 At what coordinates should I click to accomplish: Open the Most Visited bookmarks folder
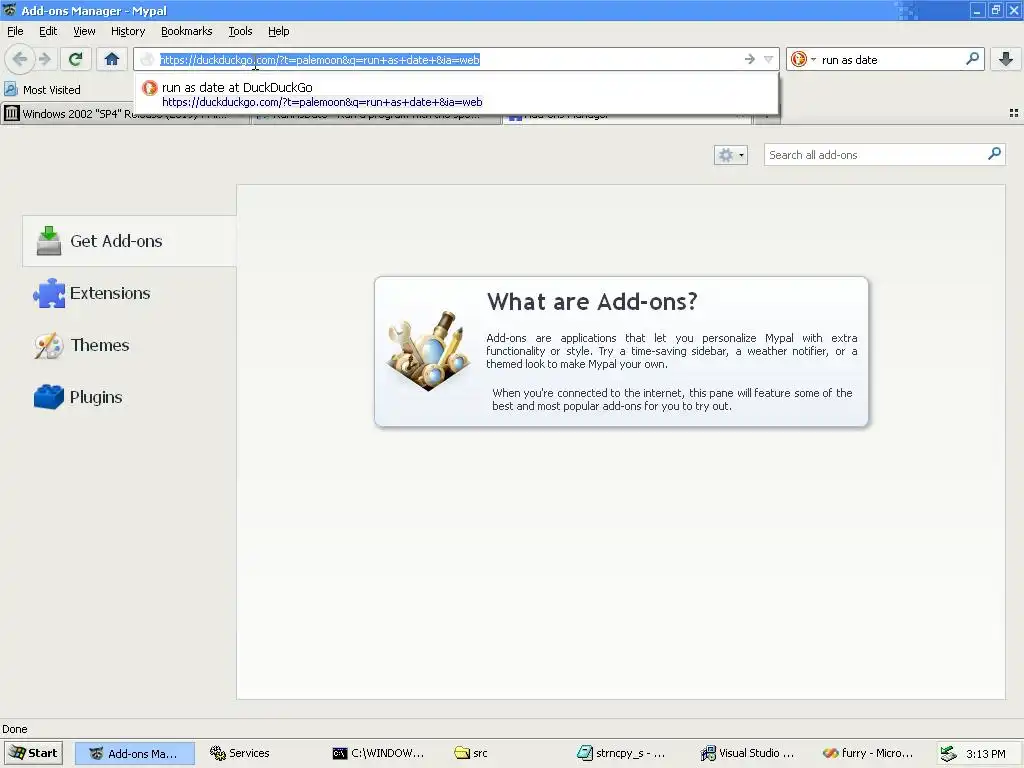coord(42,89)
